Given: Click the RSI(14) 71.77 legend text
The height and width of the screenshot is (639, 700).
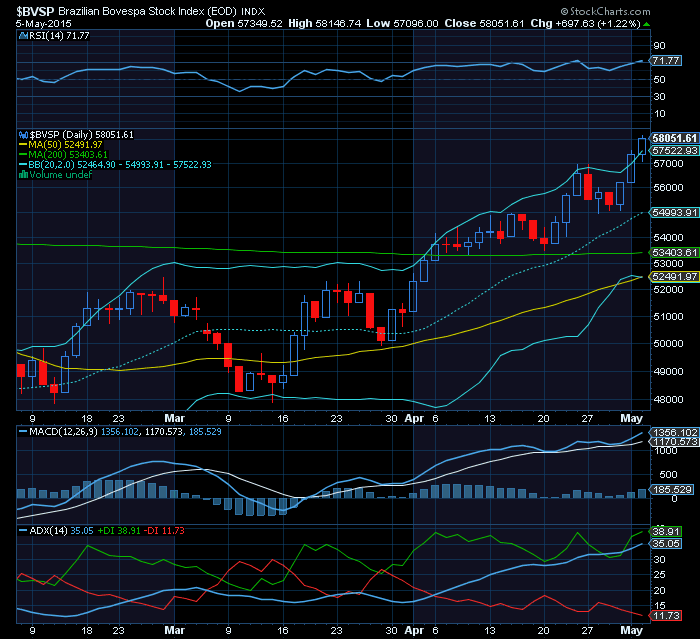Looking at the screenshot, I should point(59,36).
